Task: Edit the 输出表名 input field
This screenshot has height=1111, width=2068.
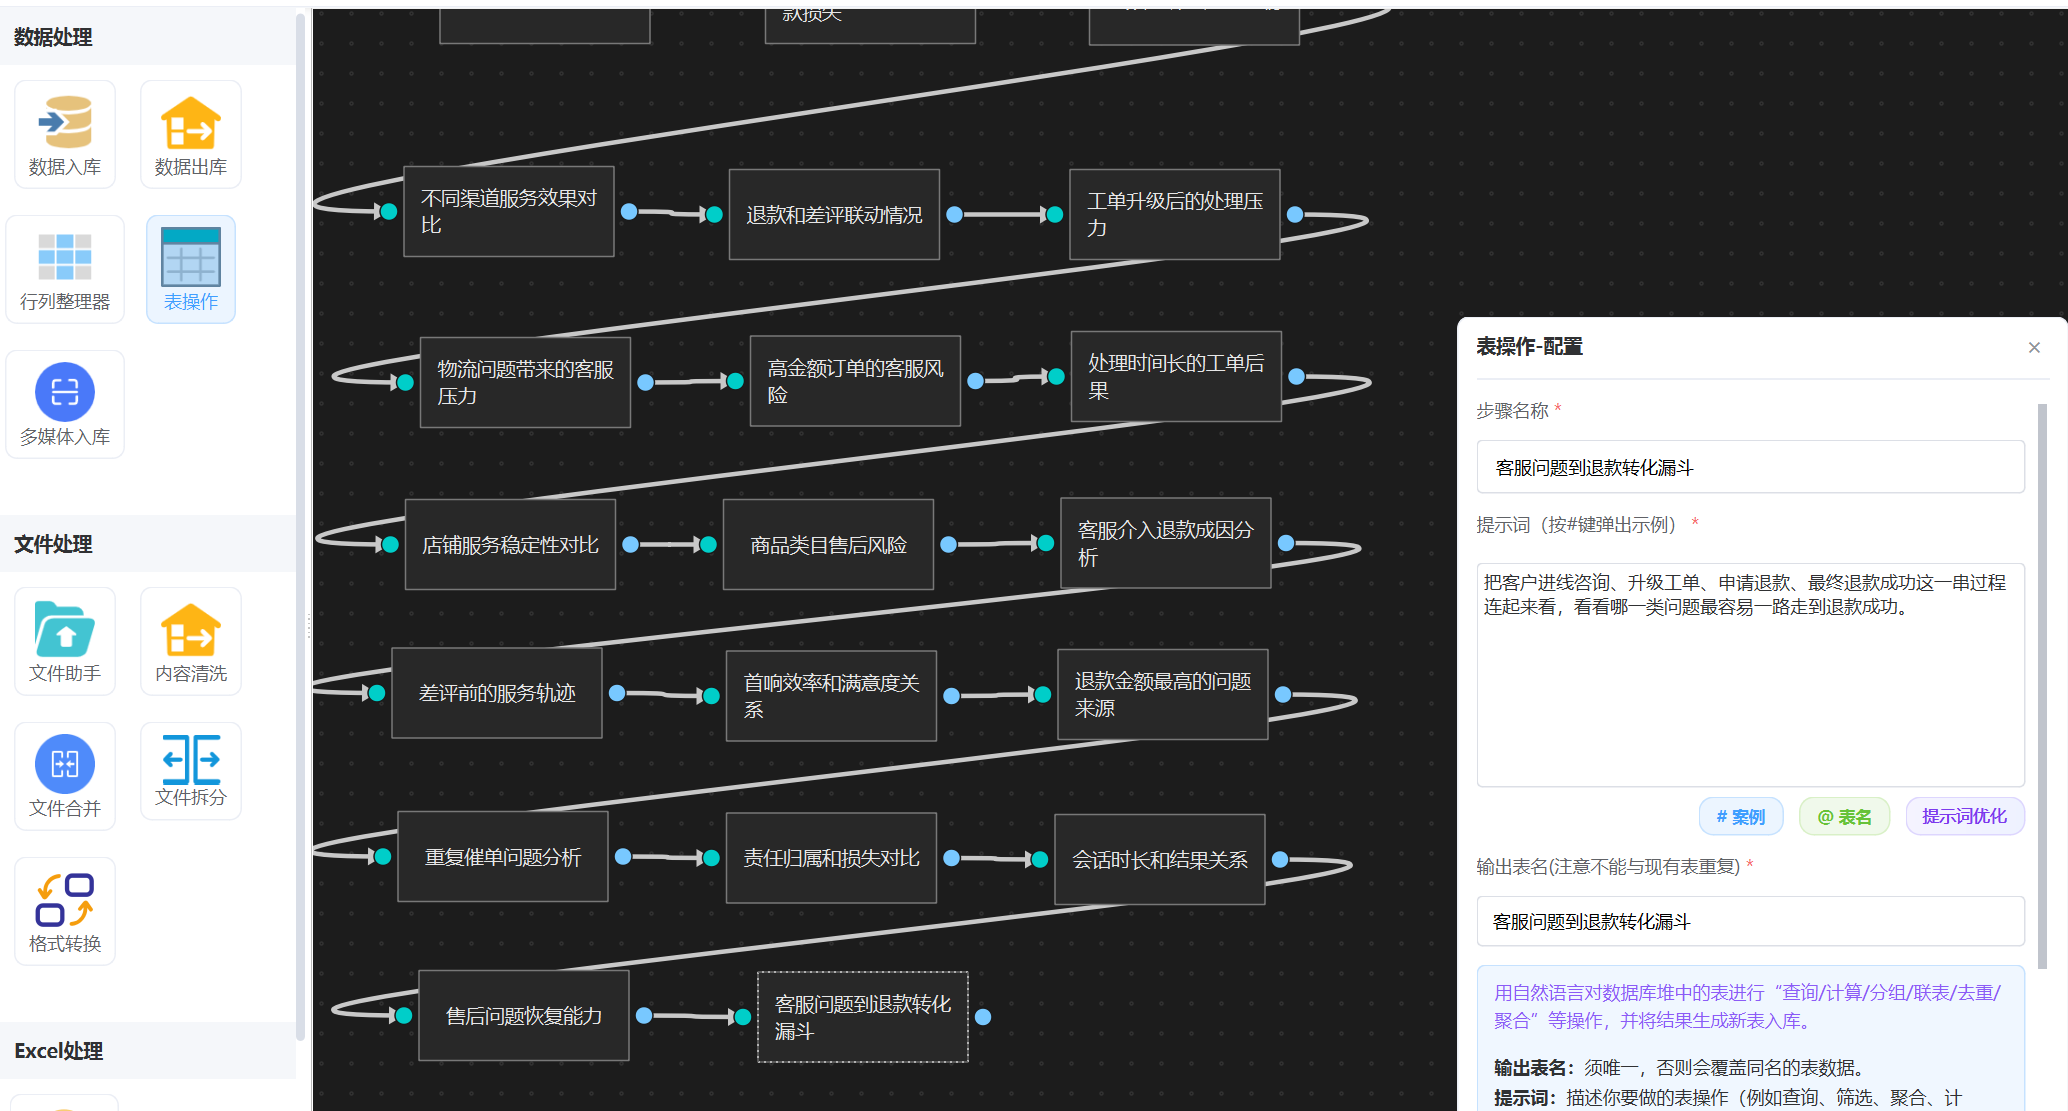Action: [x=1750, y=921]
